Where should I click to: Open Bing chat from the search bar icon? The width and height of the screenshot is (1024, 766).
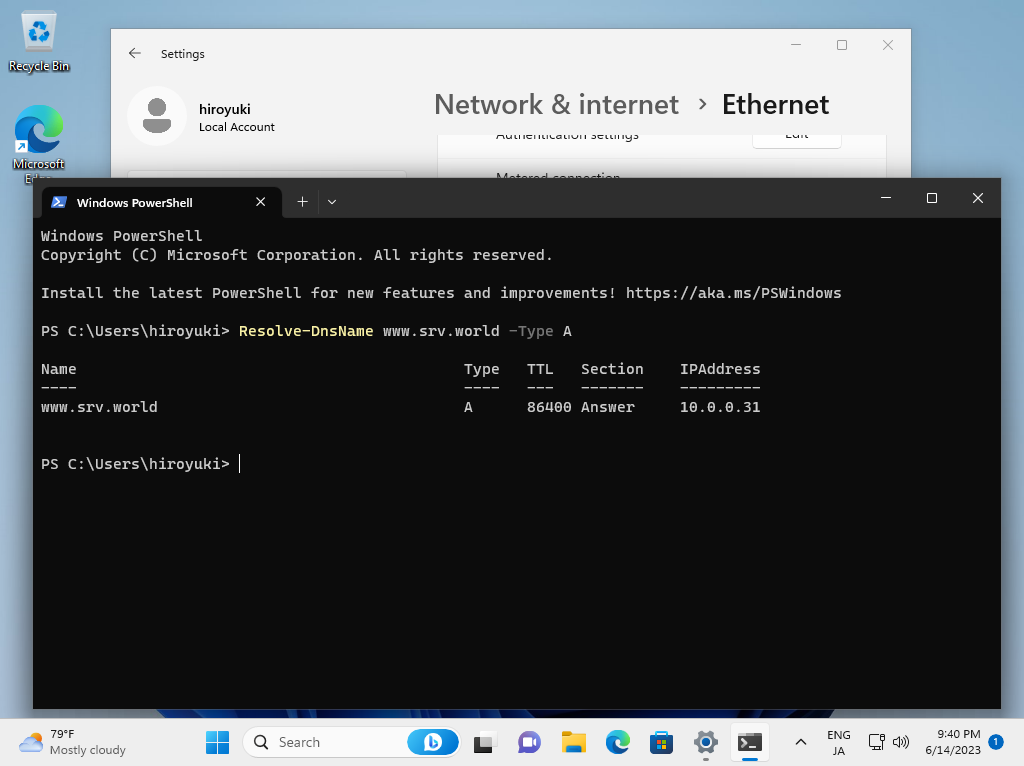click(432, 742)
